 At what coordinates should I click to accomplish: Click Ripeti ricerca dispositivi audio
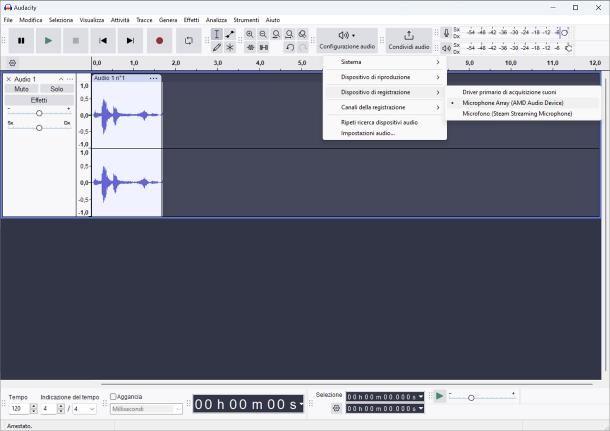[385, 122]
